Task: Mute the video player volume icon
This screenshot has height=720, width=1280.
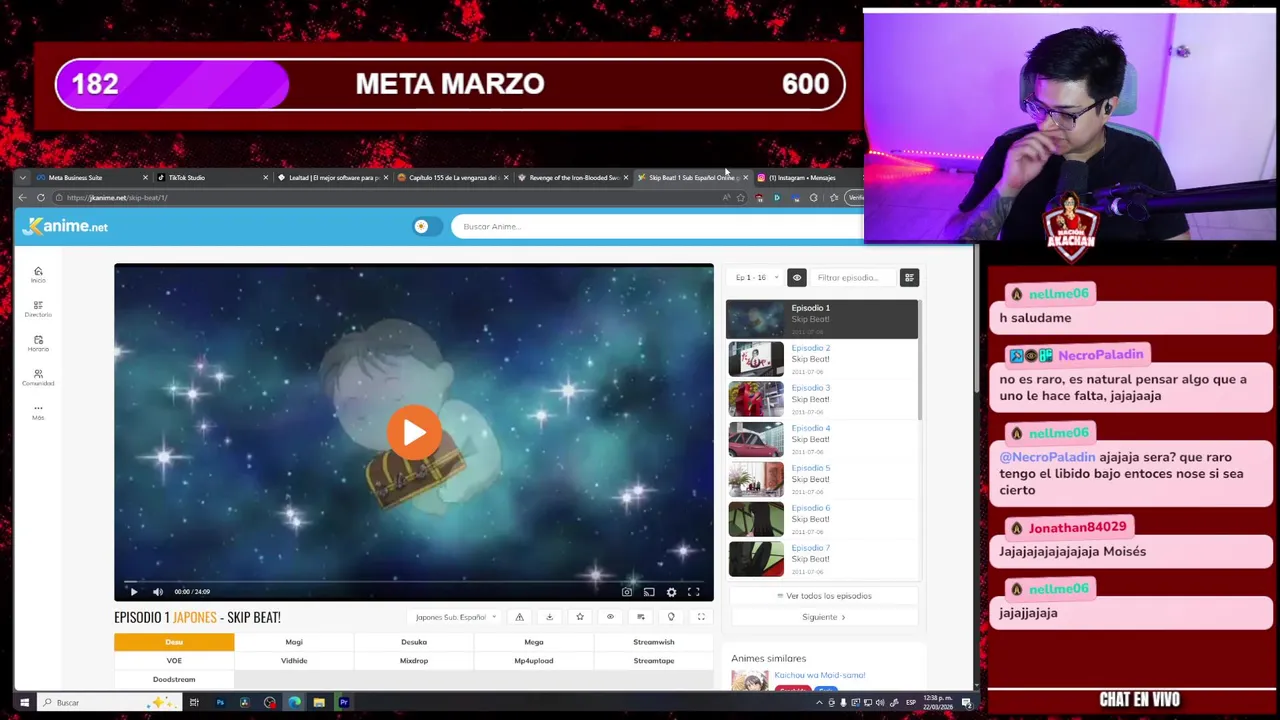Action: [157, 592]
